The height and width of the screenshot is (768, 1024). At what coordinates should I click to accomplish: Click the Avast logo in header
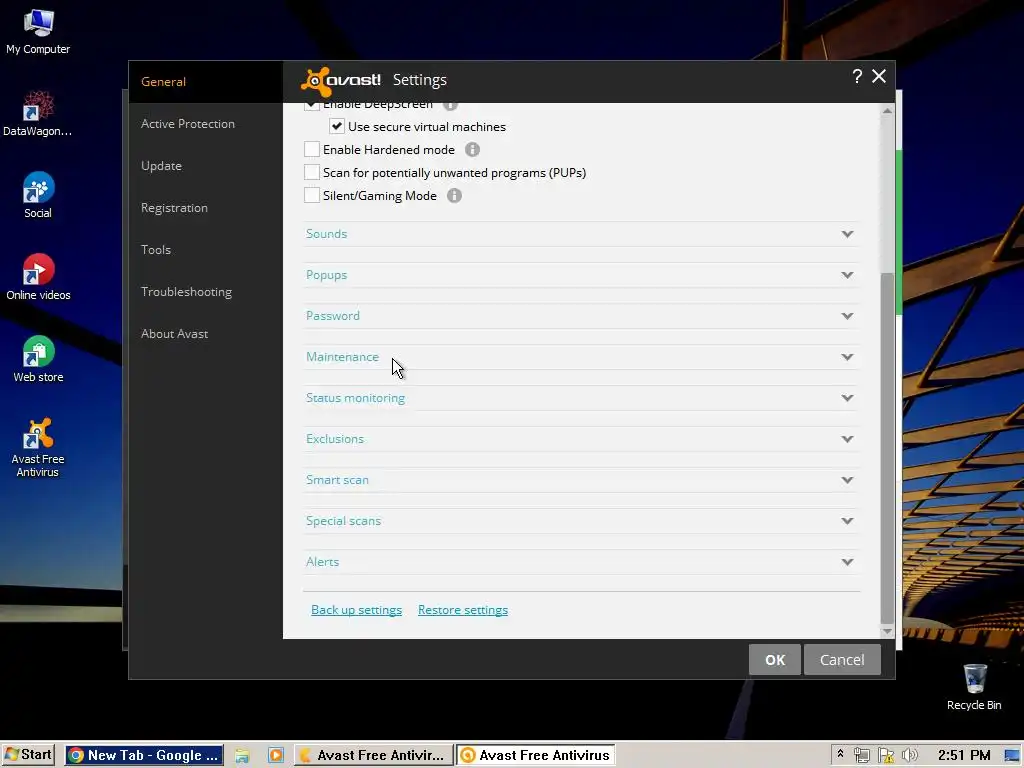pos(341,81)
